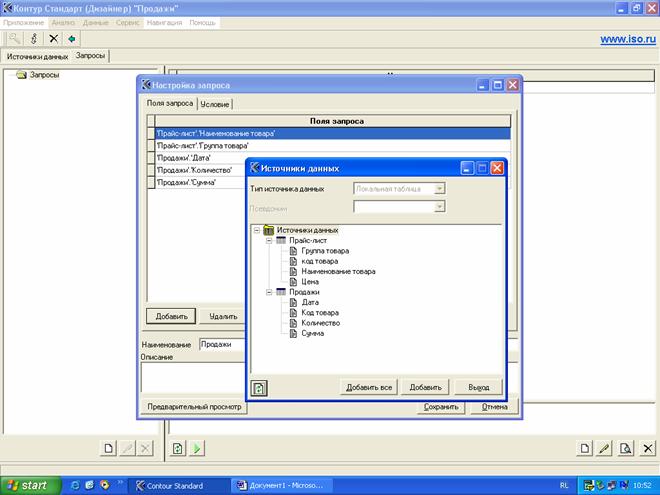Select the Цена field in Прайс-лист

tap(310, 282)
